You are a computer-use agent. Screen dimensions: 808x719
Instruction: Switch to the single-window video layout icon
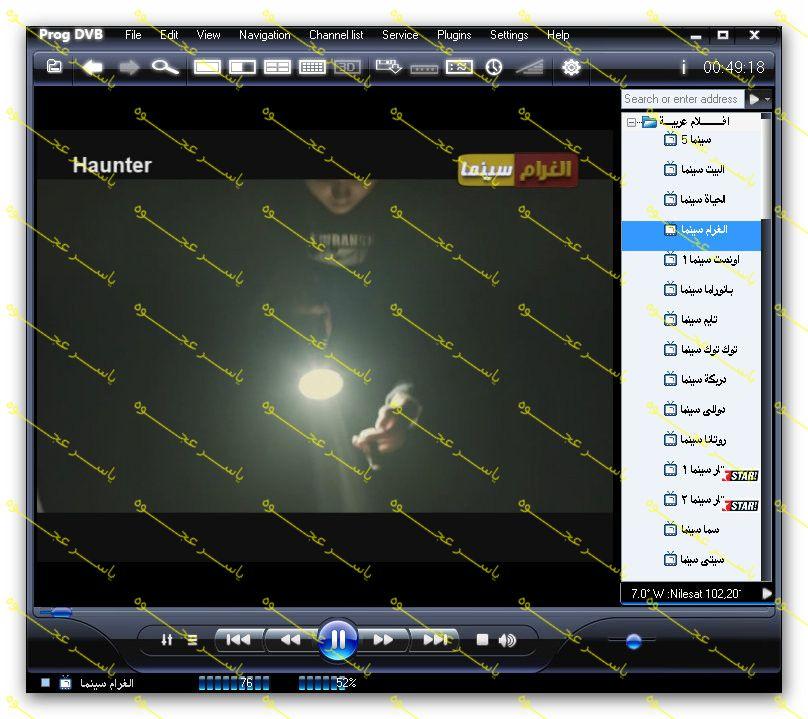coord(207,67)
